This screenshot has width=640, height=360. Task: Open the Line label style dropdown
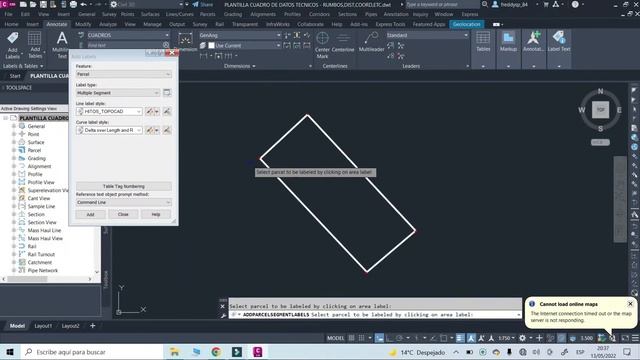pos(109,111)
